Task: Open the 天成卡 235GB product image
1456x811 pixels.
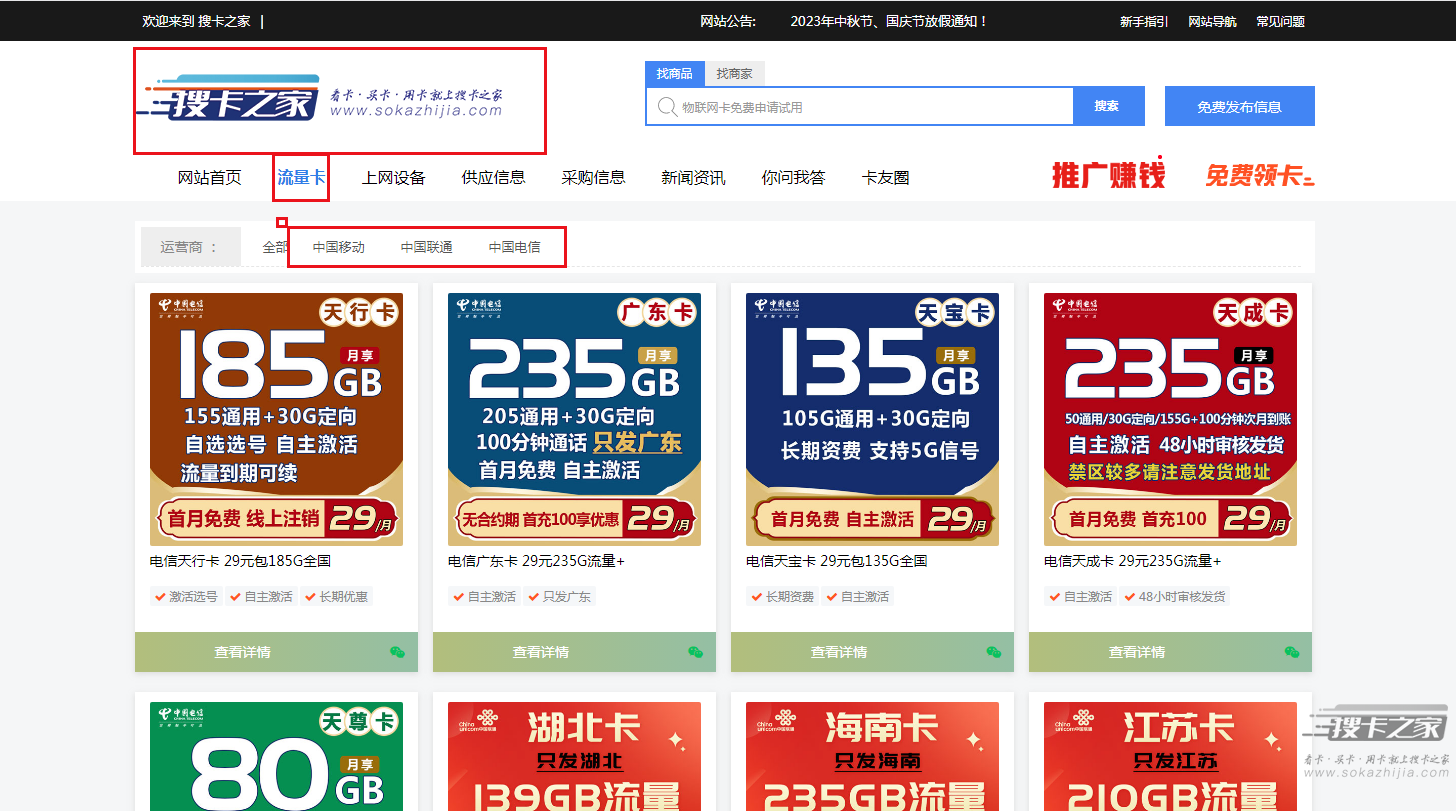Action: point(1170,419)
